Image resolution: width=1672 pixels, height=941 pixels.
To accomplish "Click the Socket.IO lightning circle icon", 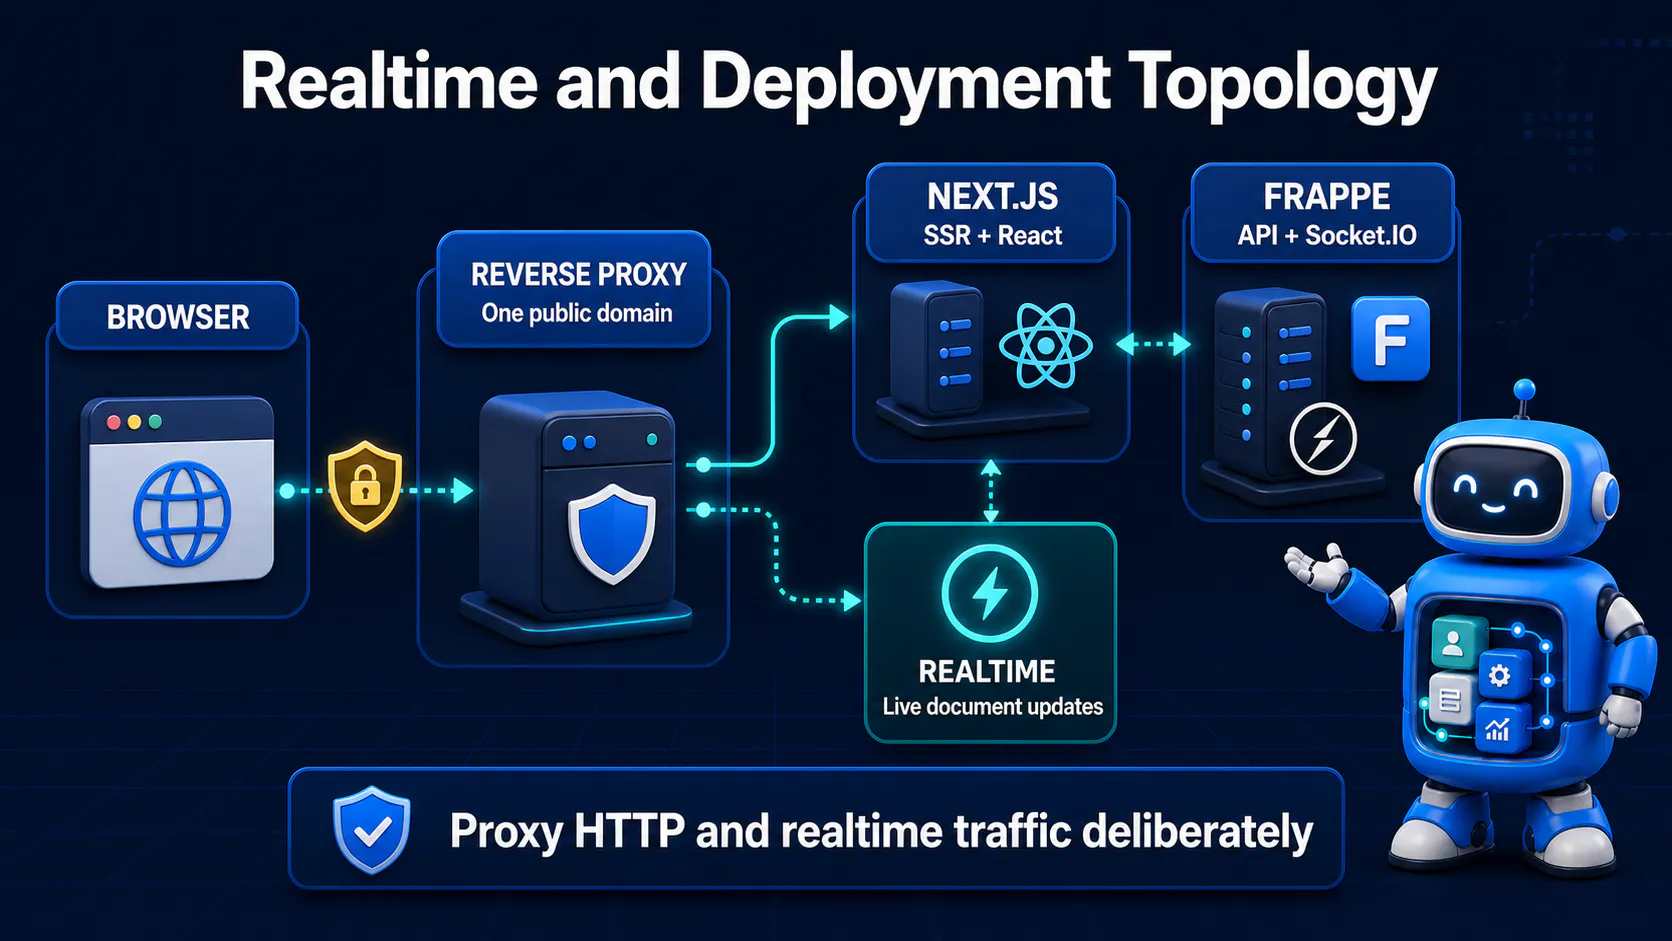I will pos(1322,439).
